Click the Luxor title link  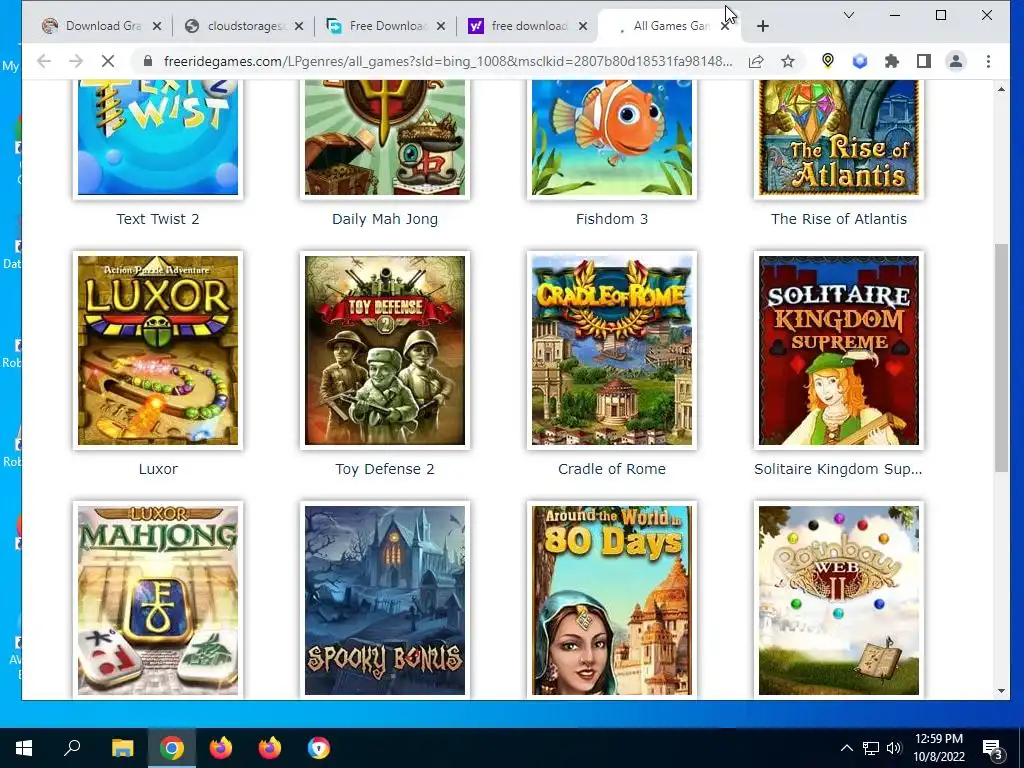[x=158, y=469]
